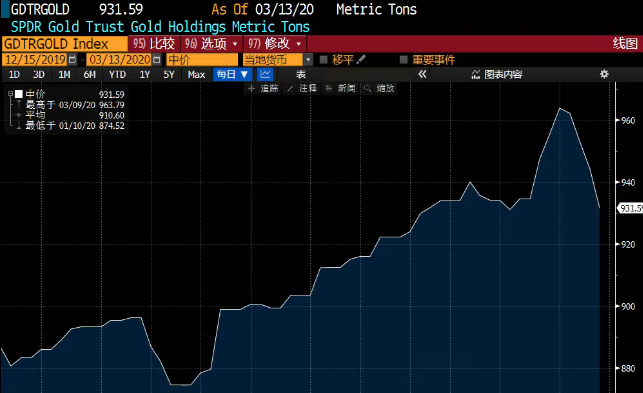
Task: Open the 96) 选项 options dropdown
Action: point(211,43)
